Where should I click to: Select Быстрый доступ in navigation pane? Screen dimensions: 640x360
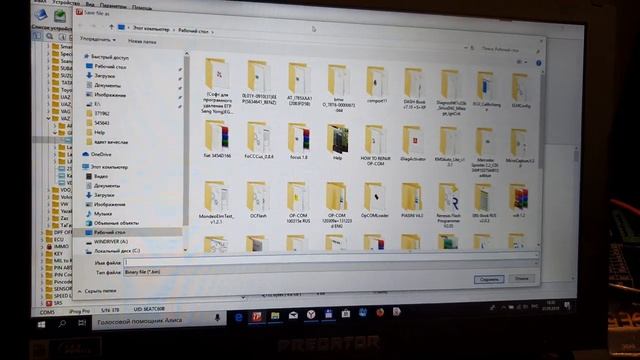tap(106, 57)
